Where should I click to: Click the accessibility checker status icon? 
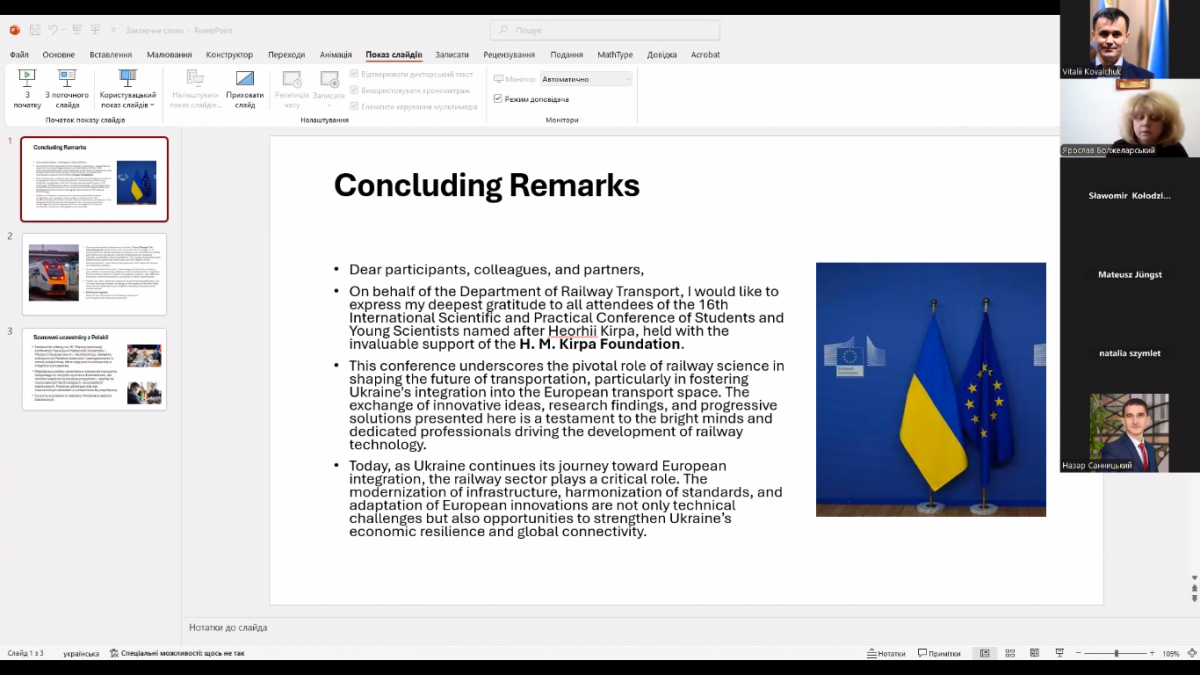coord(114,653)
